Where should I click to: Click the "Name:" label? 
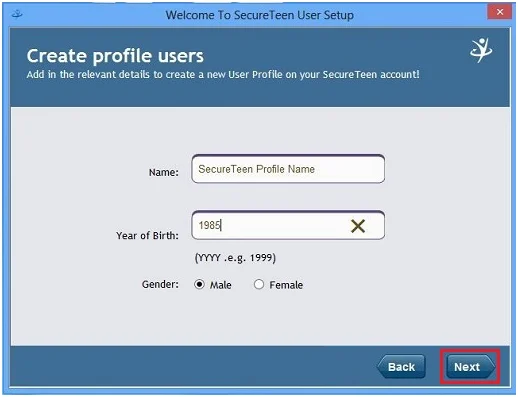pos(164,172)
